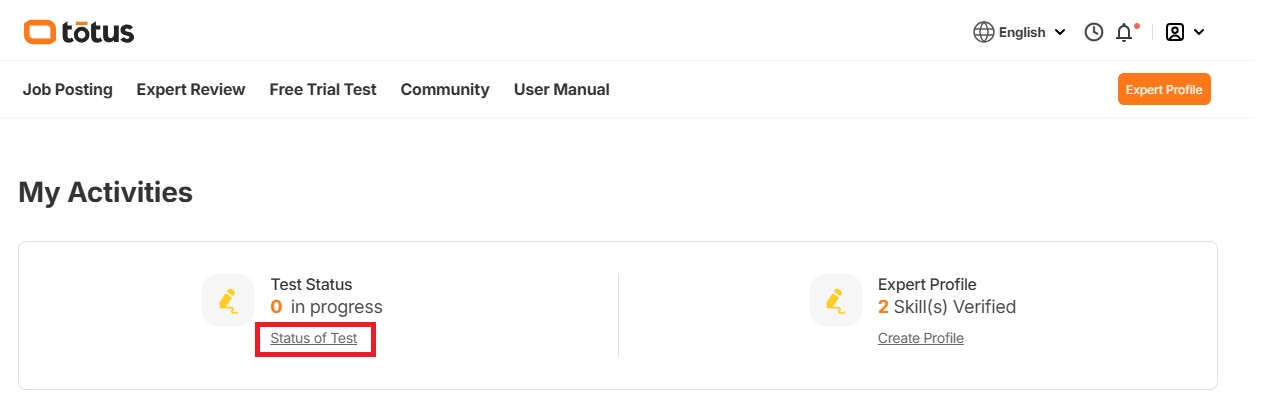Screen dimensions: 1272x407
Task: Follow the Status of Test link
Action: [x=314, y=338]
